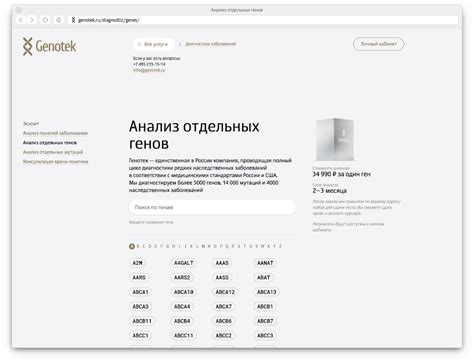
Task: Open gene ABCC11
Action: pyautogui.click(x=184, y=335)
